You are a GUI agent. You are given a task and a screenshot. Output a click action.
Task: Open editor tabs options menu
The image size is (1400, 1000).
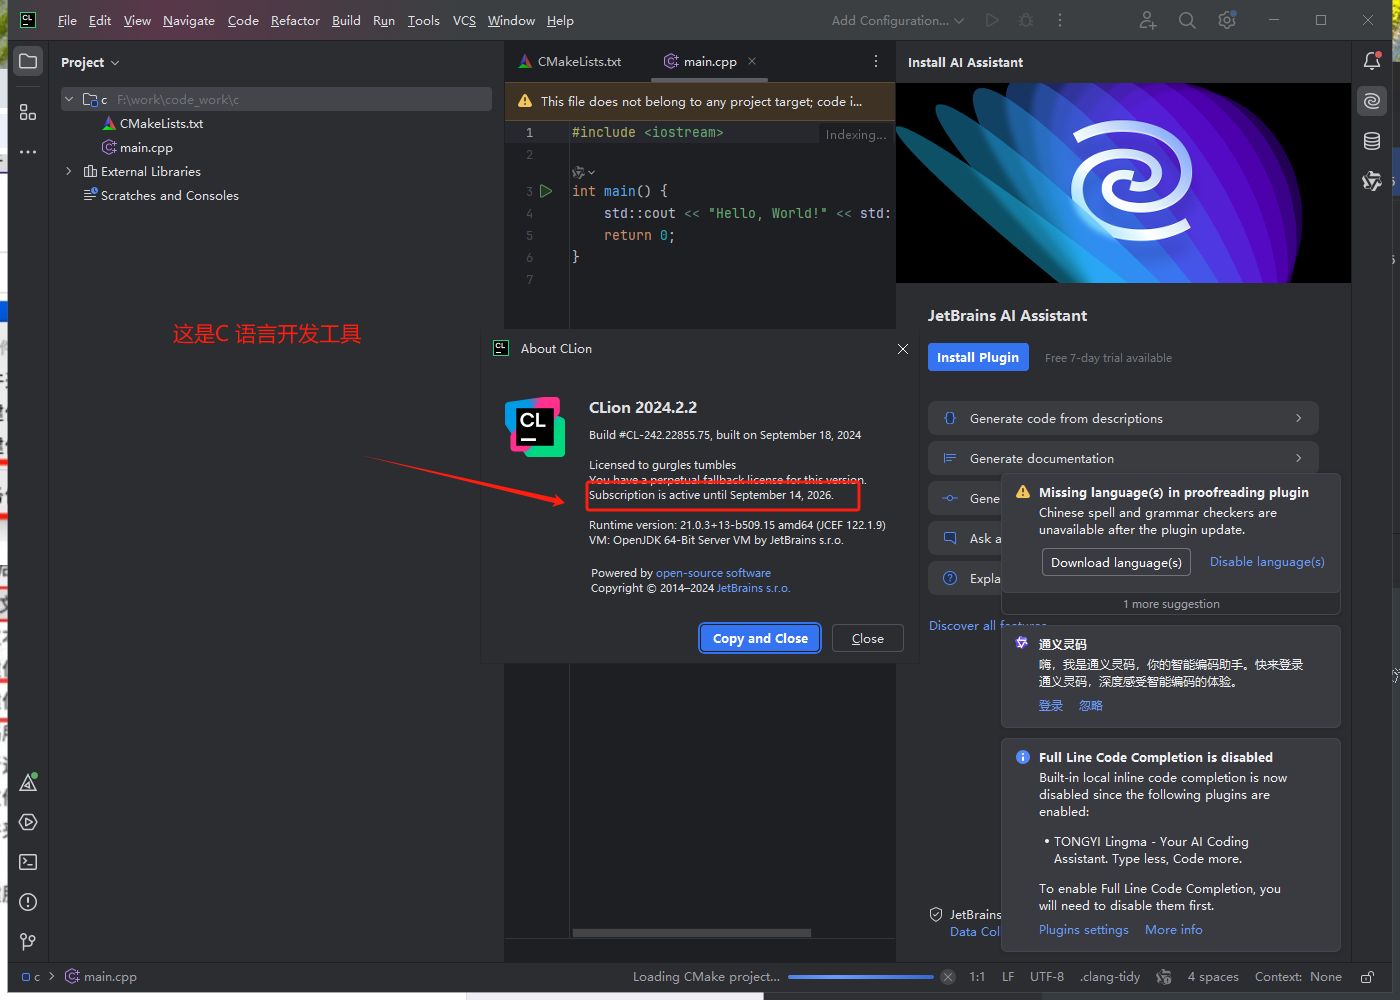[x=876, y=62]
